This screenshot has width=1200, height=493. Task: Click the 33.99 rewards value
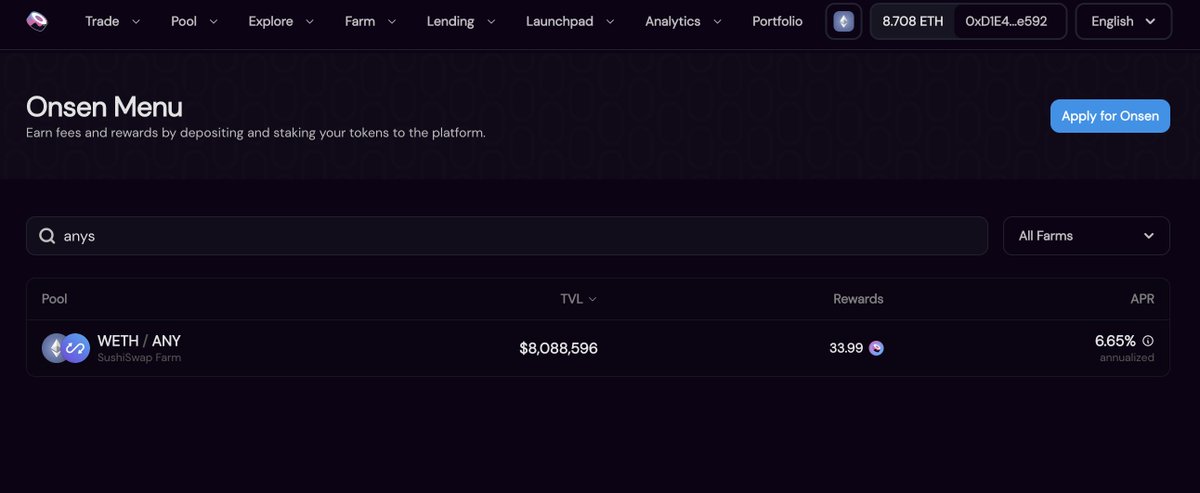(x=846, y=348)
